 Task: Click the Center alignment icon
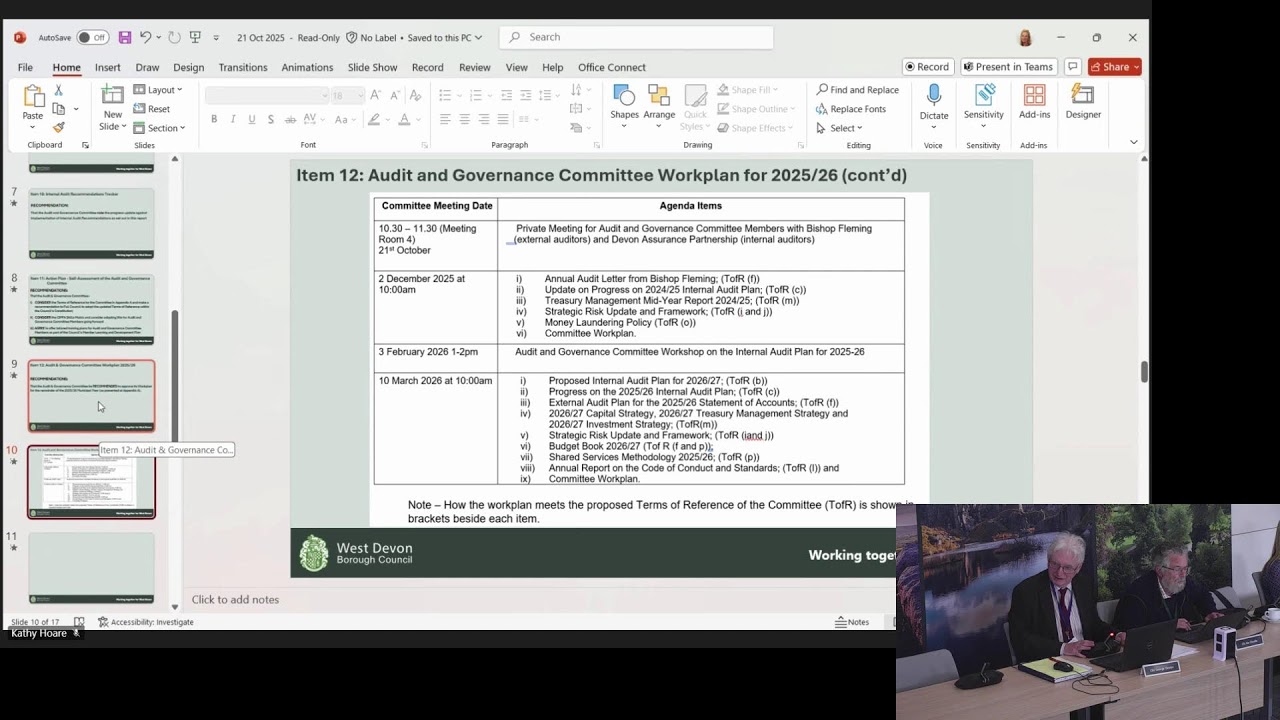click(465, 119)
